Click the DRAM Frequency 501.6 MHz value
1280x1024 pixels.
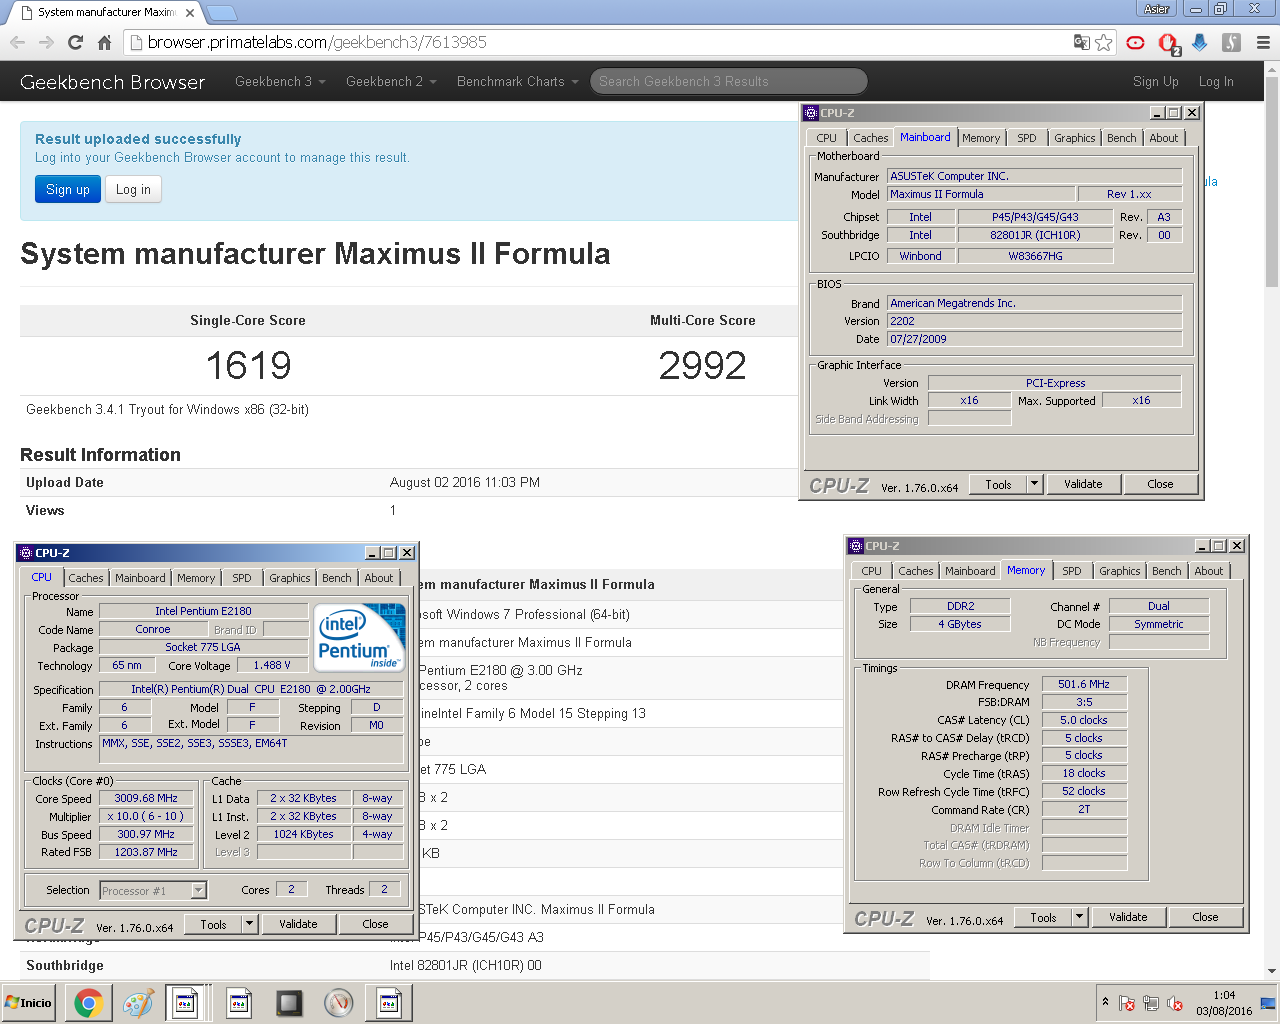(x=1084, y=684)
